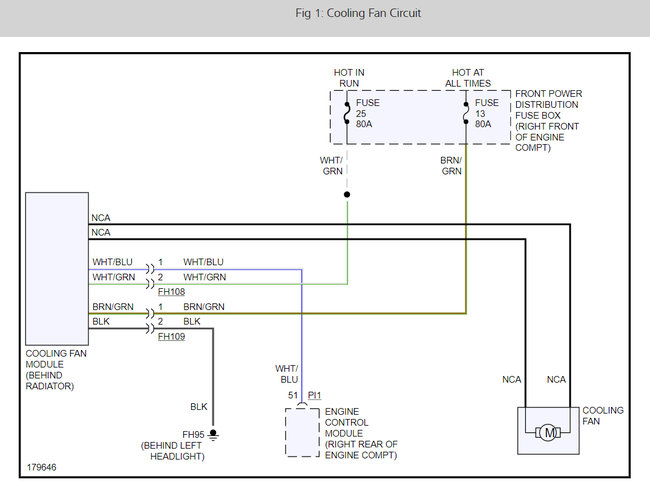Click BLK label beside the module
Image resolution: width=650 pixels, height=485 pixels.
point(101,322)
